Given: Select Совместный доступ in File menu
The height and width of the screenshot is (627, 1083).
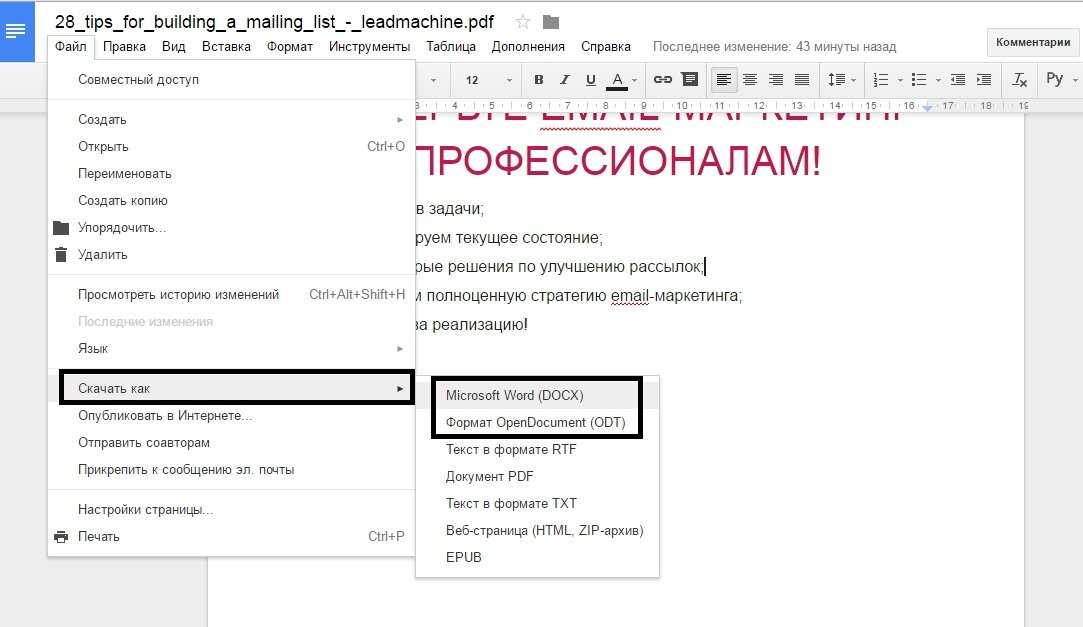Looking at the screenshot, I should pos(231,79).
